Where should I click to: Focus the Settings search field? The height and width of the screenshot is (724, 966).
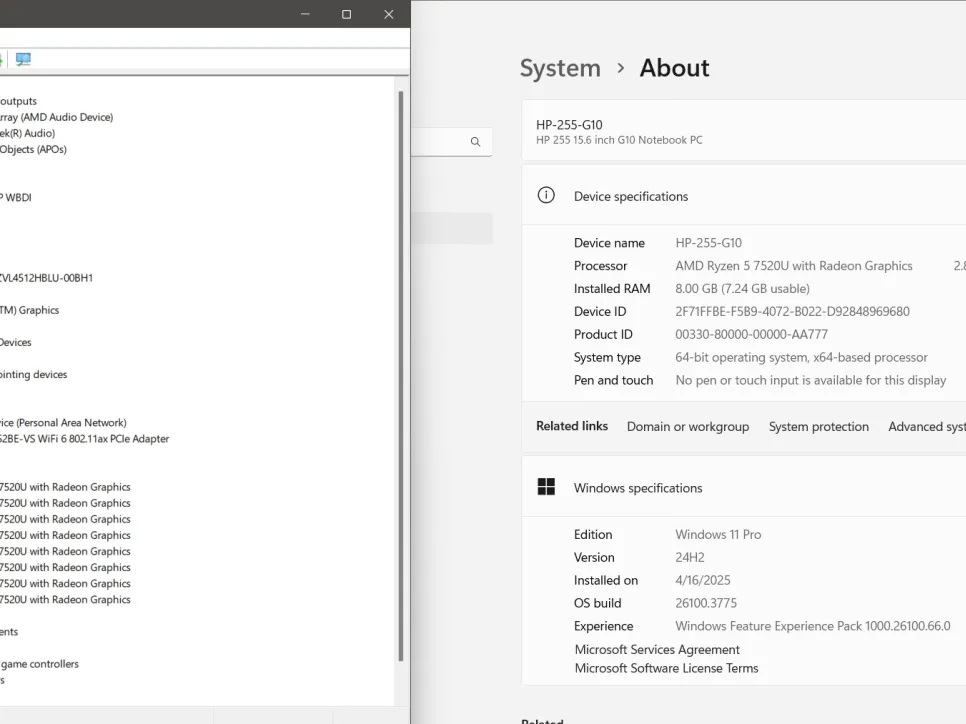(x=452, y=142)
